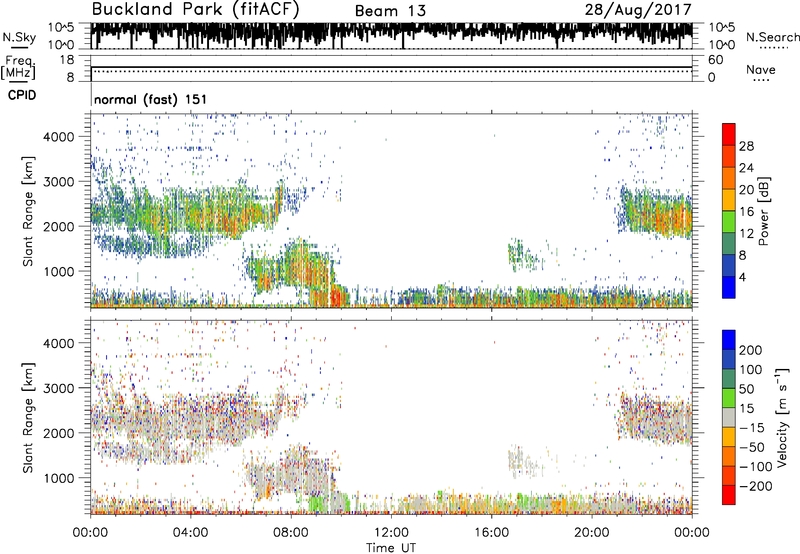Click the '-15' velocity colorbar tick label
Viewport: 800px width, 554px height.
[751, 427]
